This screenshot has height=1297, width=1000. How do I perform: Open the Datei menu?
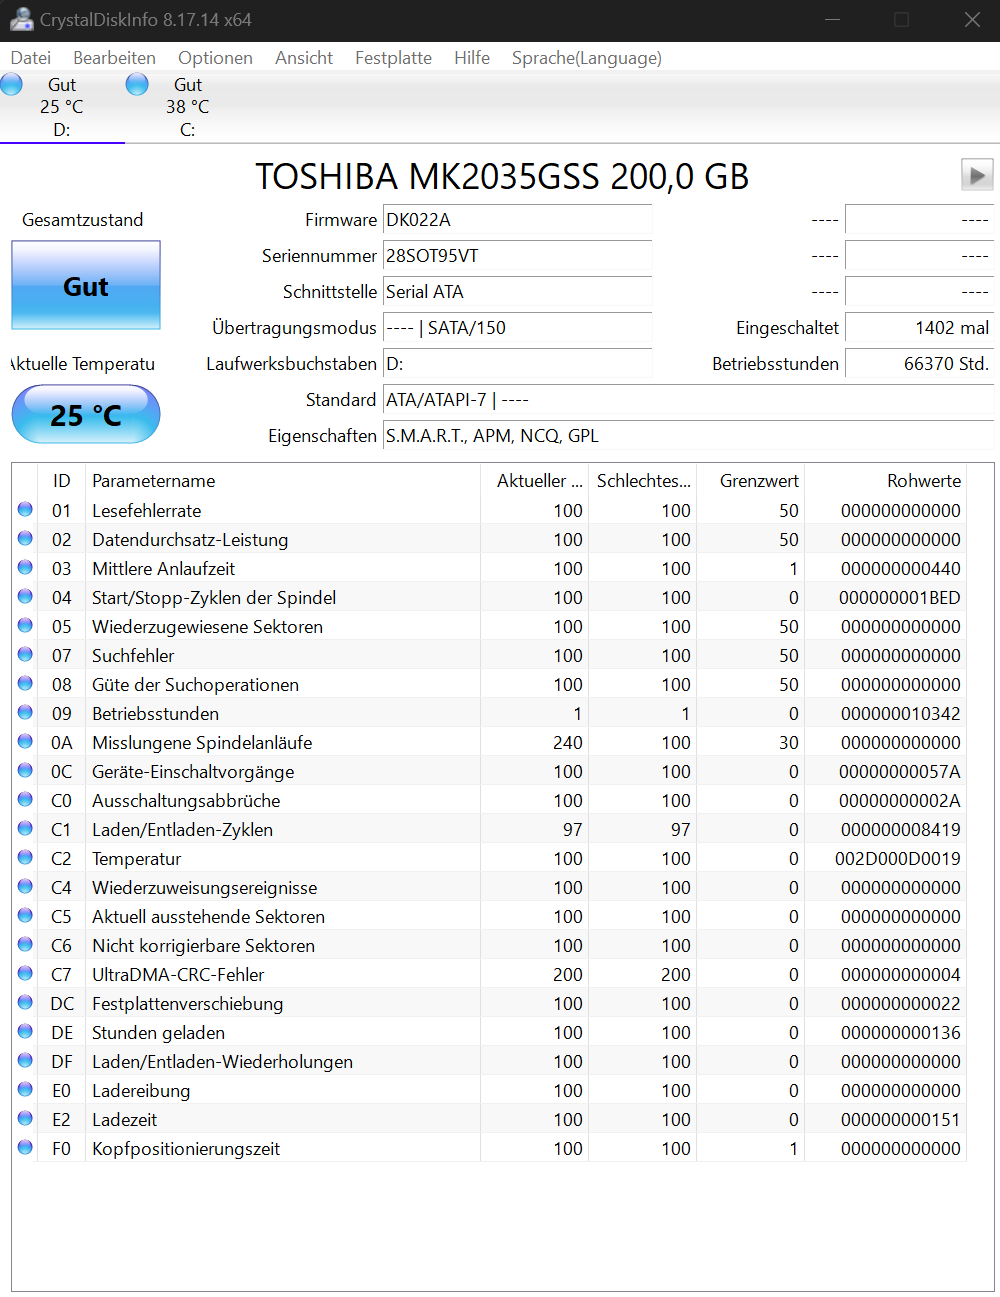pos(31,58)
